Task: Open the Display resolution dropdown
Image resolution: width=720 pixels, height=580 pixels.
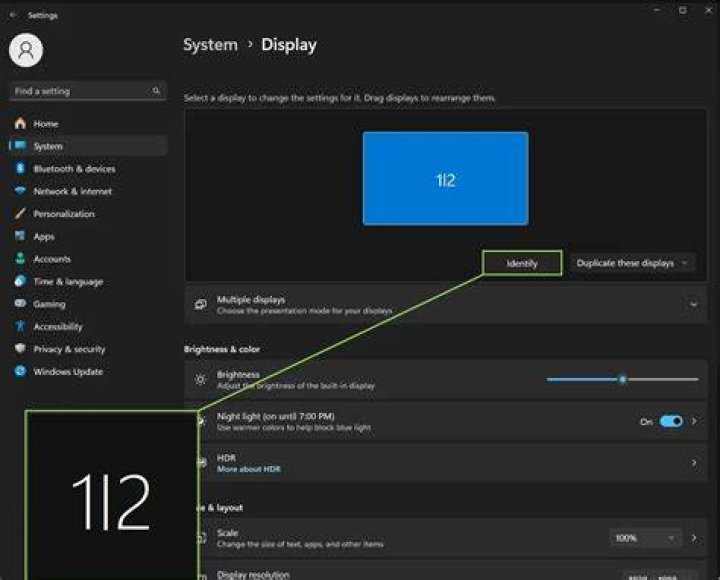Action: tap(660, 575)
